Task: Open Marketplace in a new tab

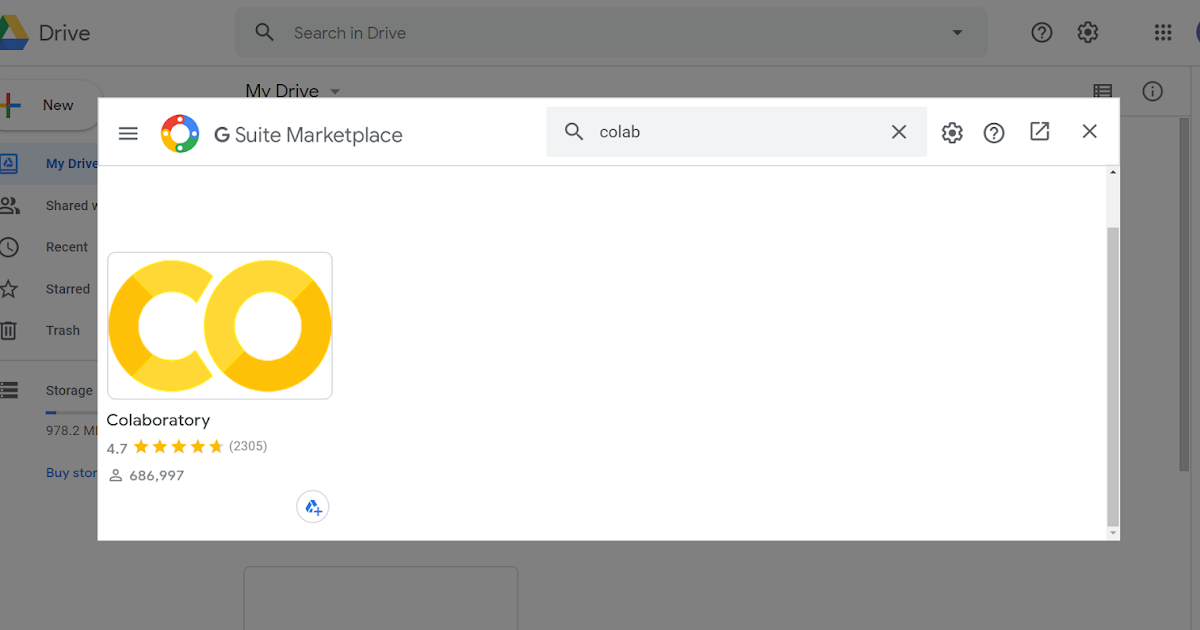Action: coord(1039,131)
